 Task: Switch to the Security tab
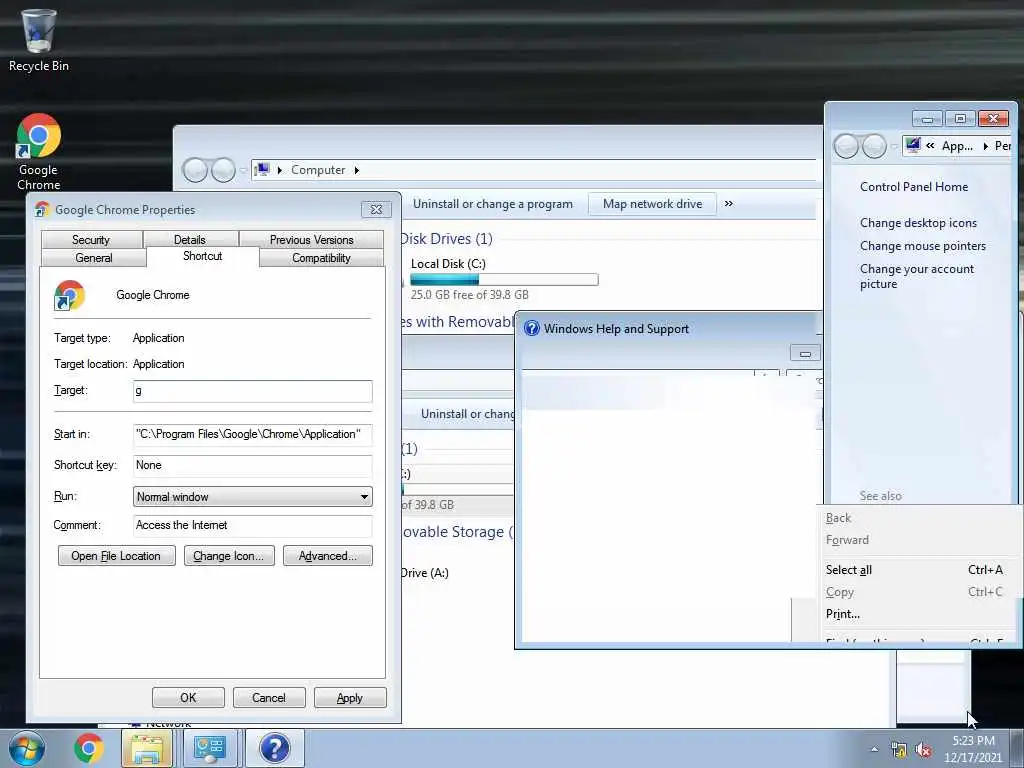pyautogui.click(x=91, y=239)
